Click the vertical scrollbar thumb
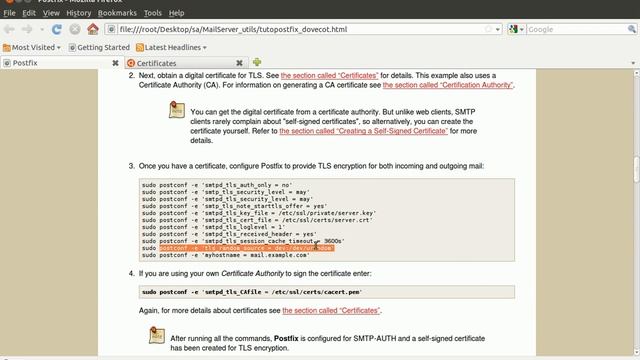 636,169
